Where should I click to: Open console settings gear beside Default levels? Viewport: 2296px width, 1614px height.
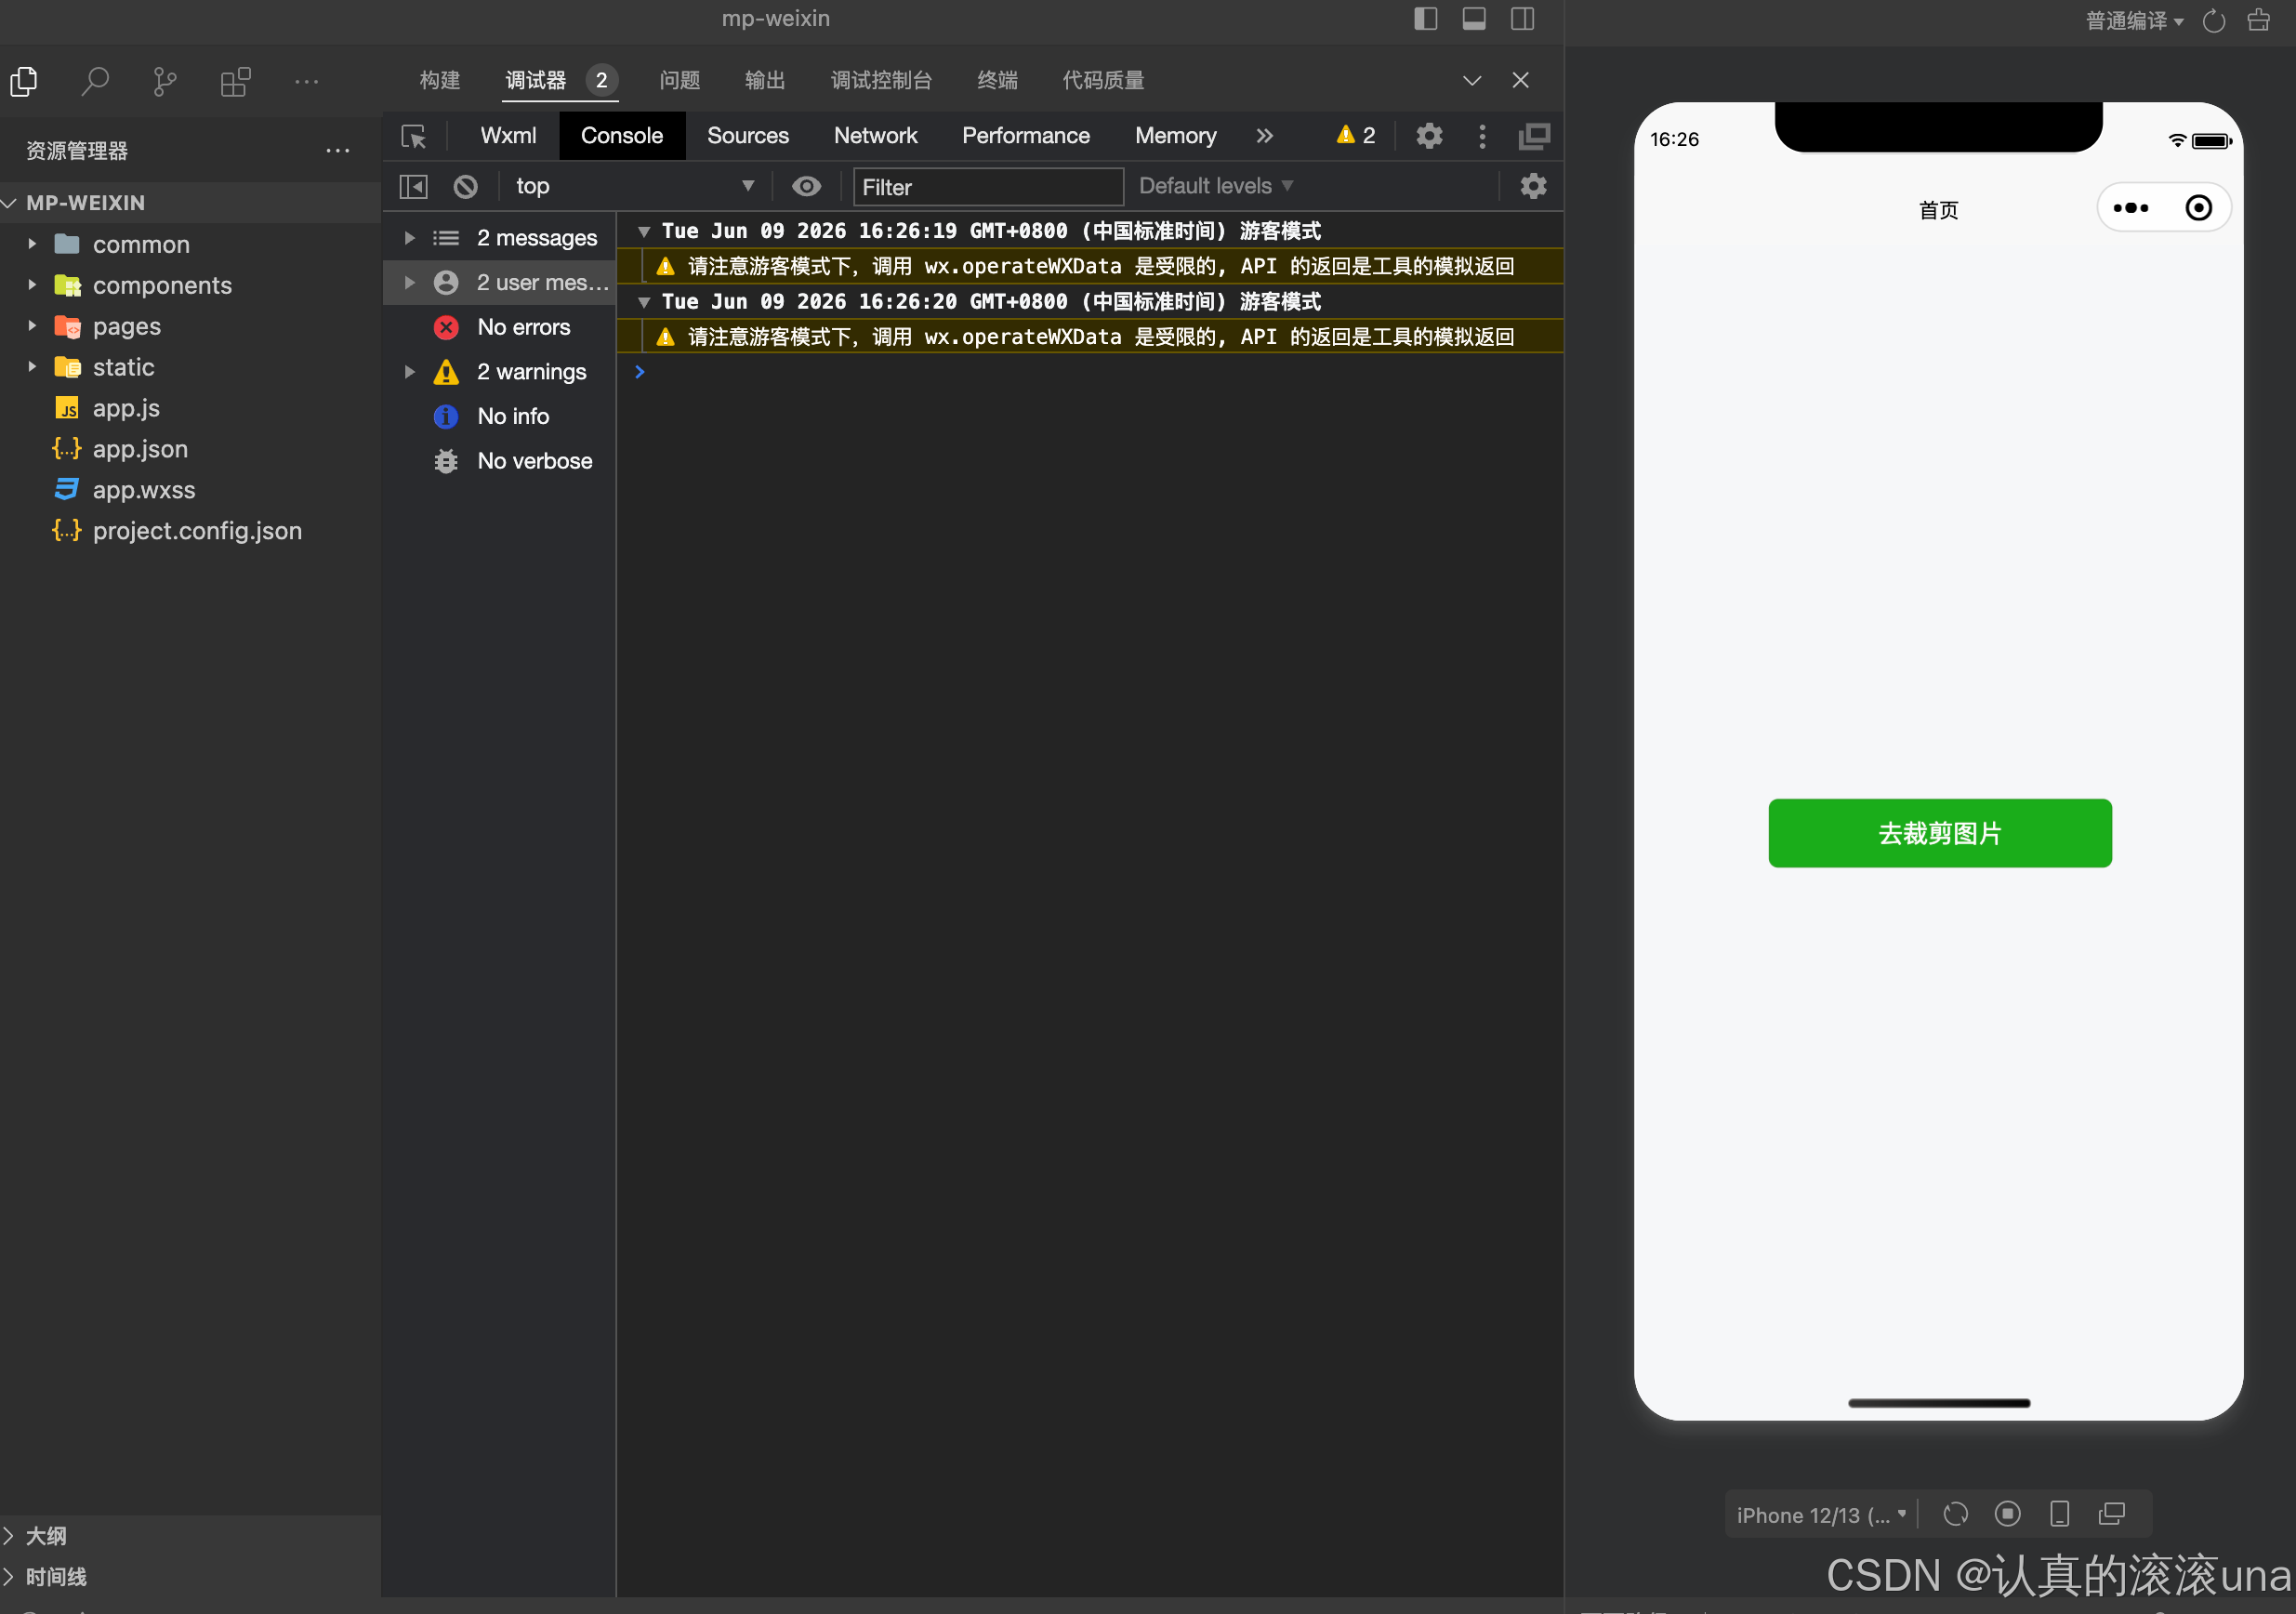coord(1533,186)
